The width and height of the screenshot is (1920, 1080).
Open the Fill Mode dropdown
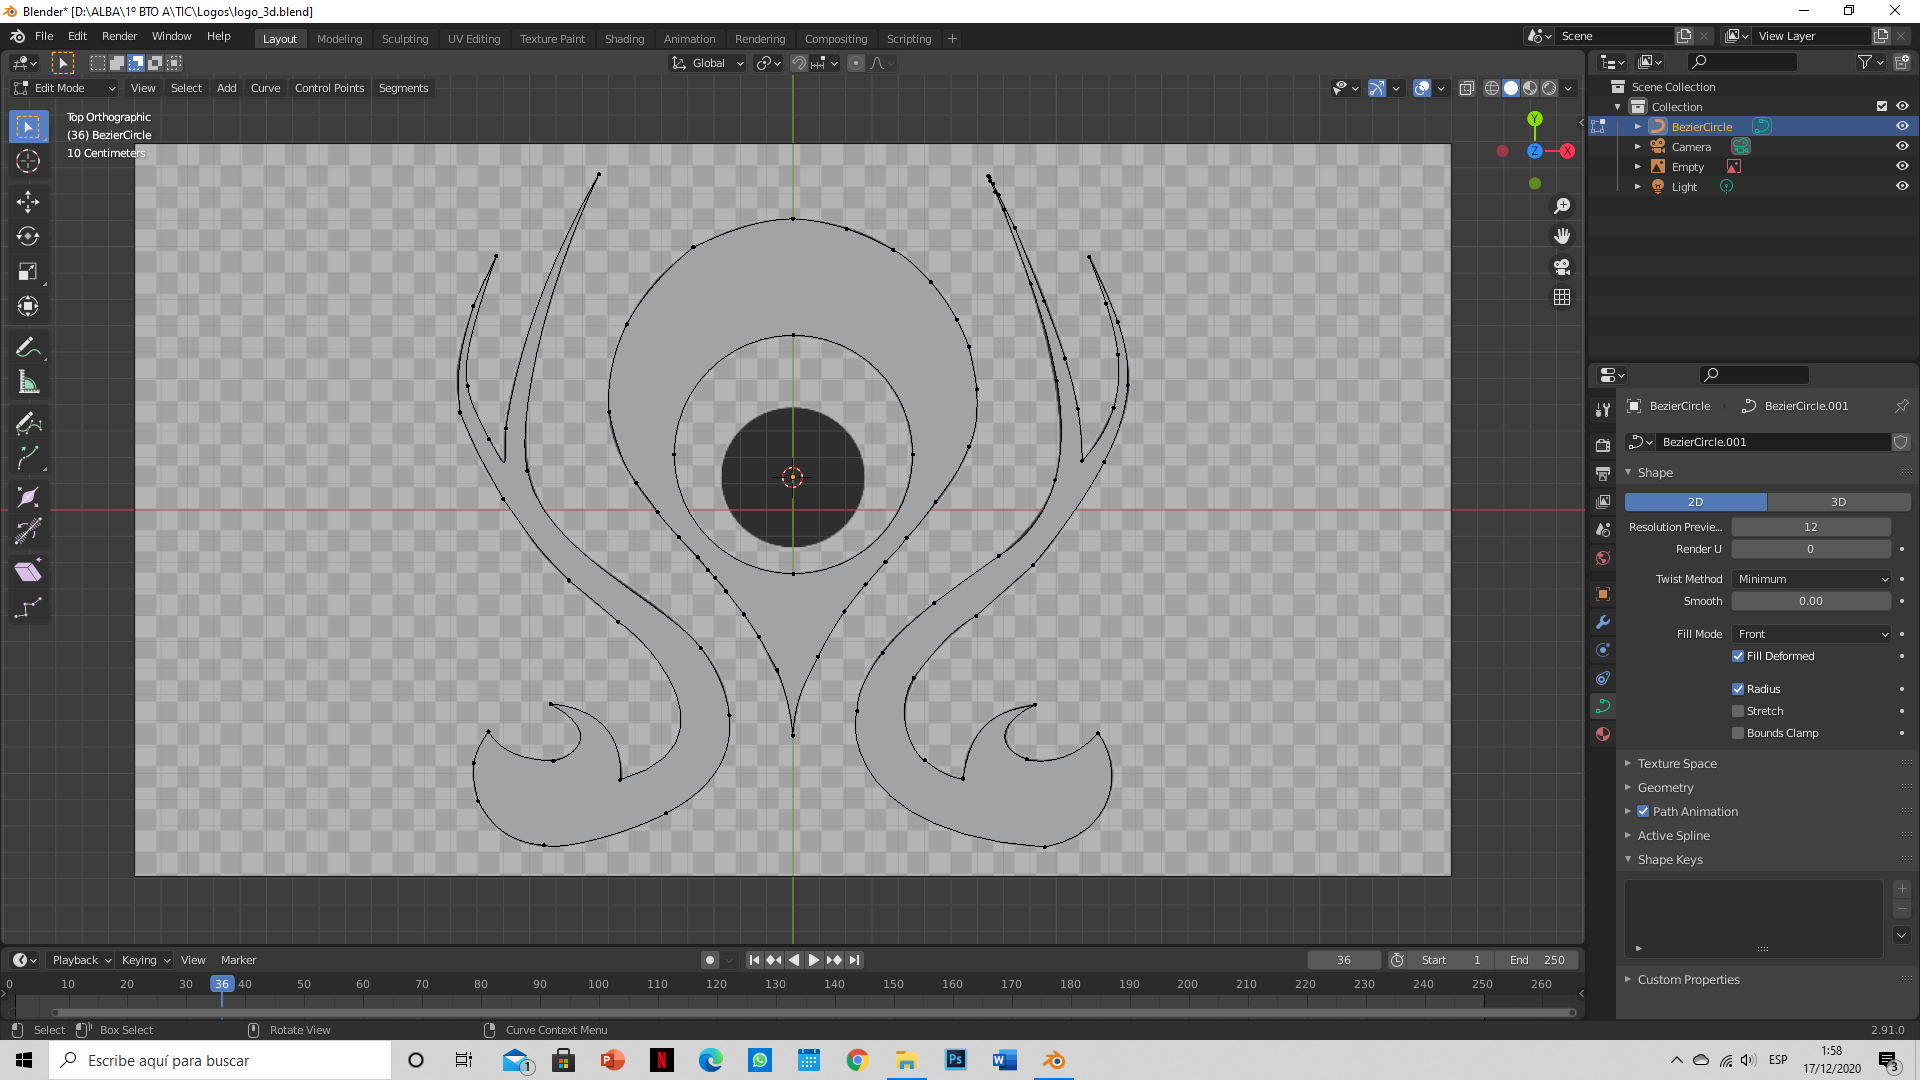1812,634
